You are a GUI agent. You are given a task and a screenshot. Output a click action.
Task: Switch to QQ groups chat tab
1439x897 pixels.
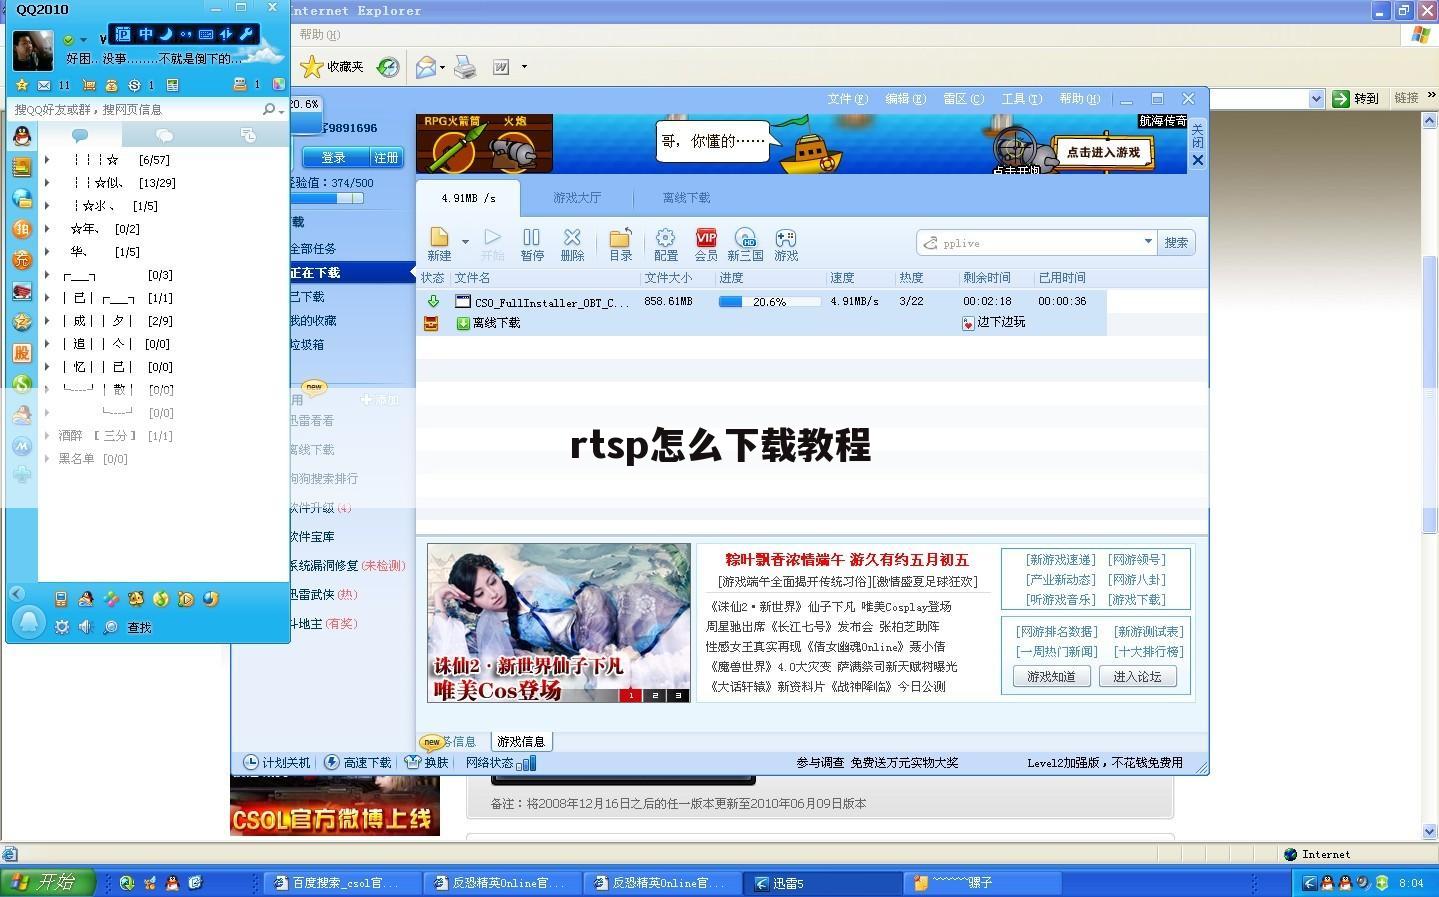click(165, 135)
